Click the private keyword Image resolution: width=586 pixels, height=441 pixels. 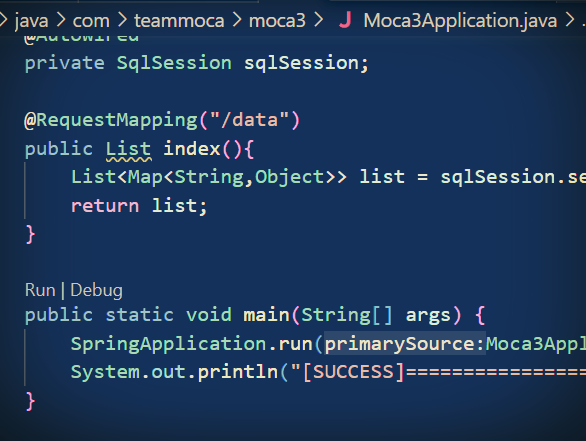pos(64,63)
